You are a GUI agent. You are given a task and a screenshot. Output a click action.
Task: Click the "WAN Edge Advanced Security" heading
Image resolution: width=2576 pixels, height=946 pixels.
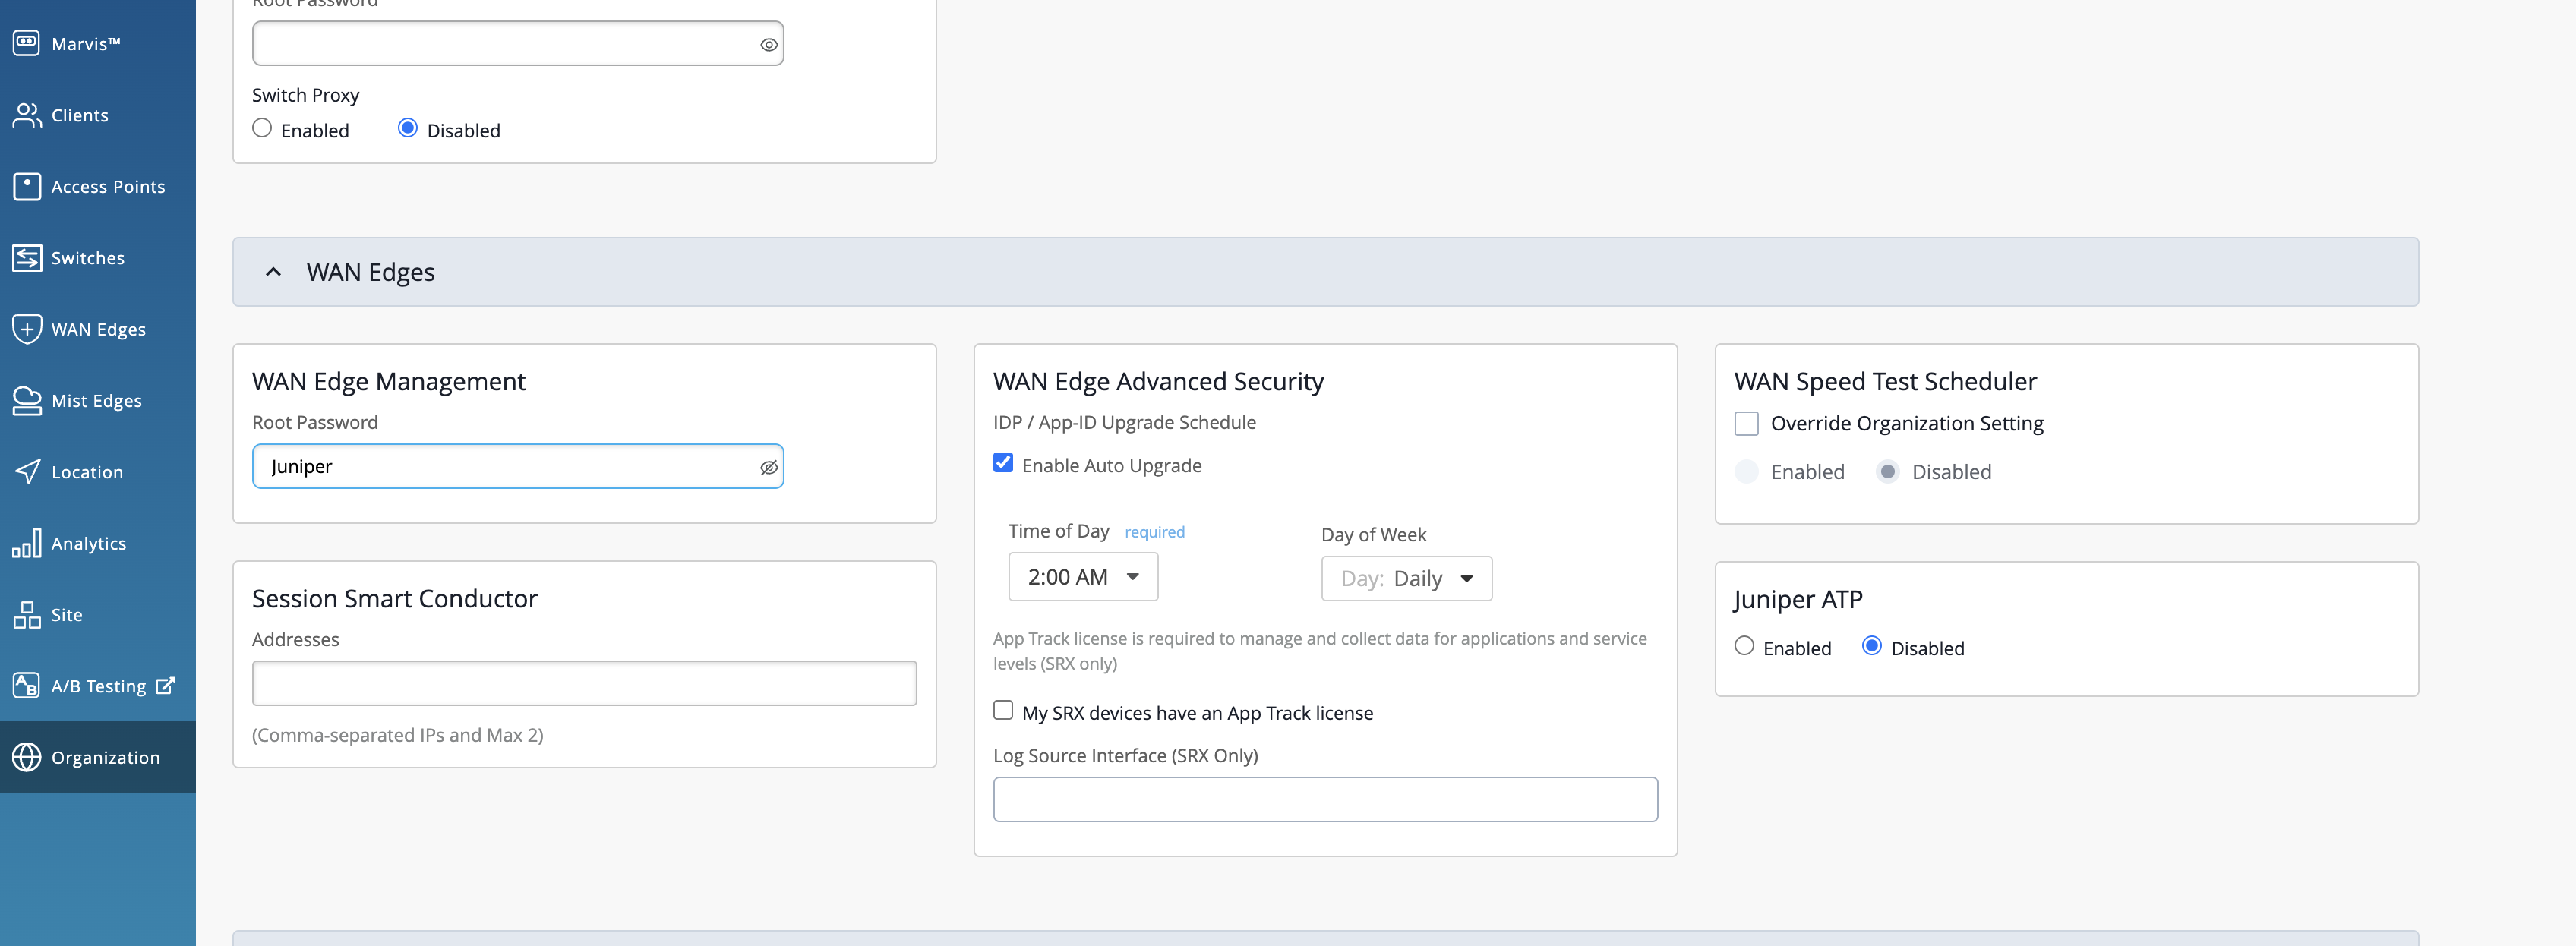tap(1158, 381)
